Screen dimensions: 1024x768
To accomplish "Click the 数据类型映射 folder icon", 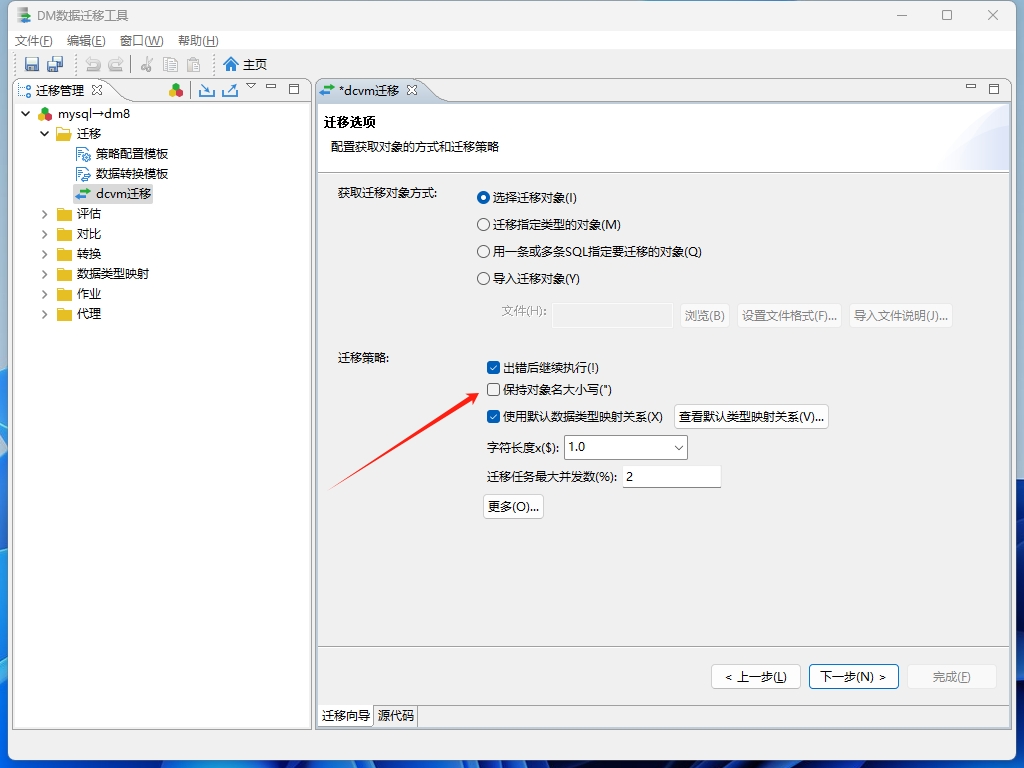I will click(x=64, y=274).
